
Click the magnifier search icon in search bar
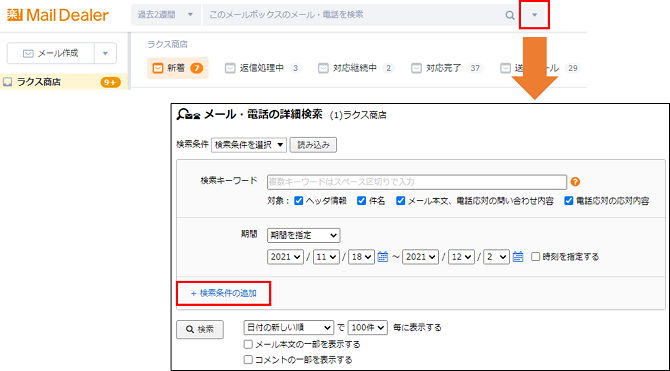click(x=510, y=15)
